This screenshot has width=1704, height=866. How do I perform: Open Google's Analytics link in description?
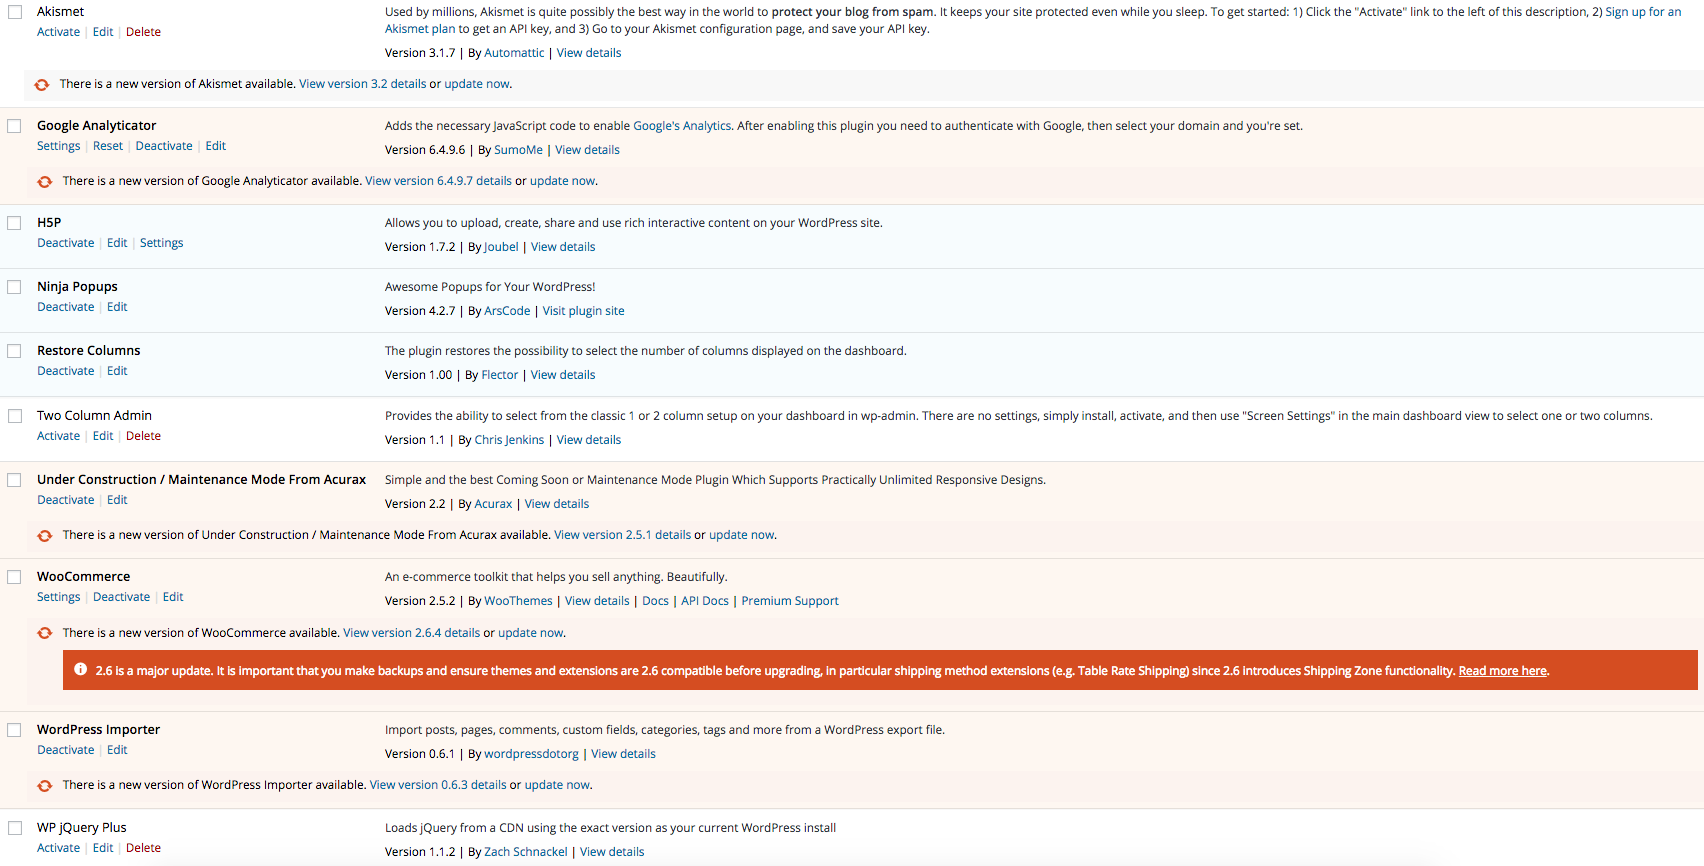tap(682, 126)
